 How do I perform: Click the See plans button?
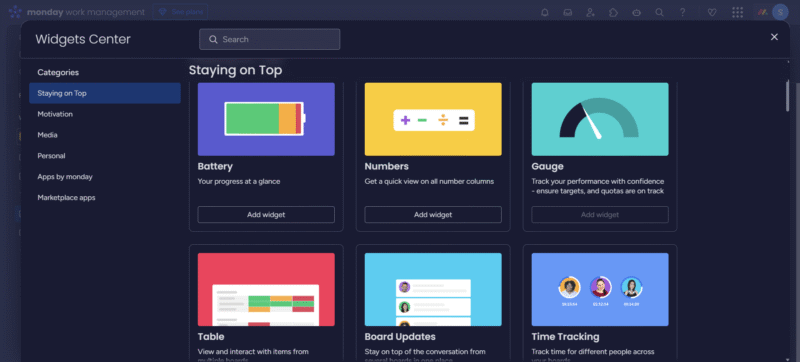[180, 12]
